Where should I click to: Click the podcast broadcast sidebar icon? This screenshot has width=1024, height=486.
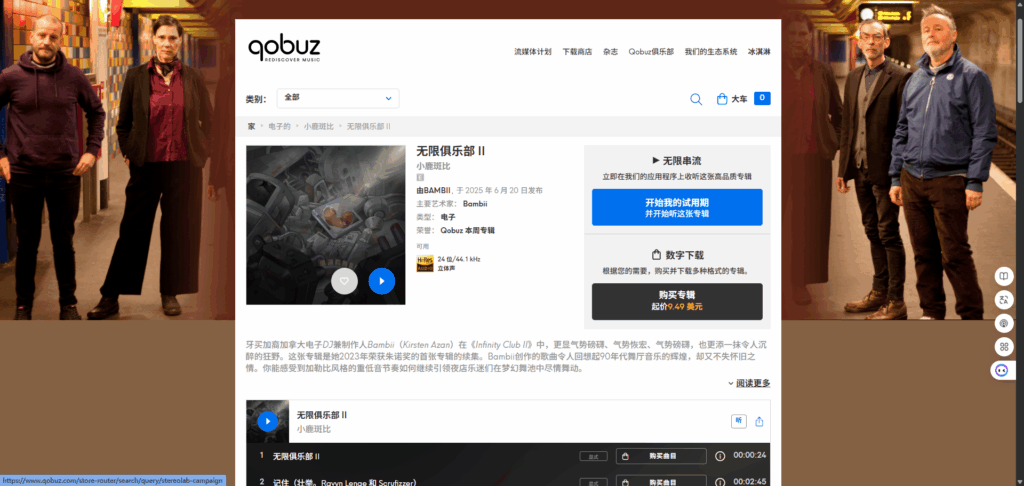(1003, 323)
